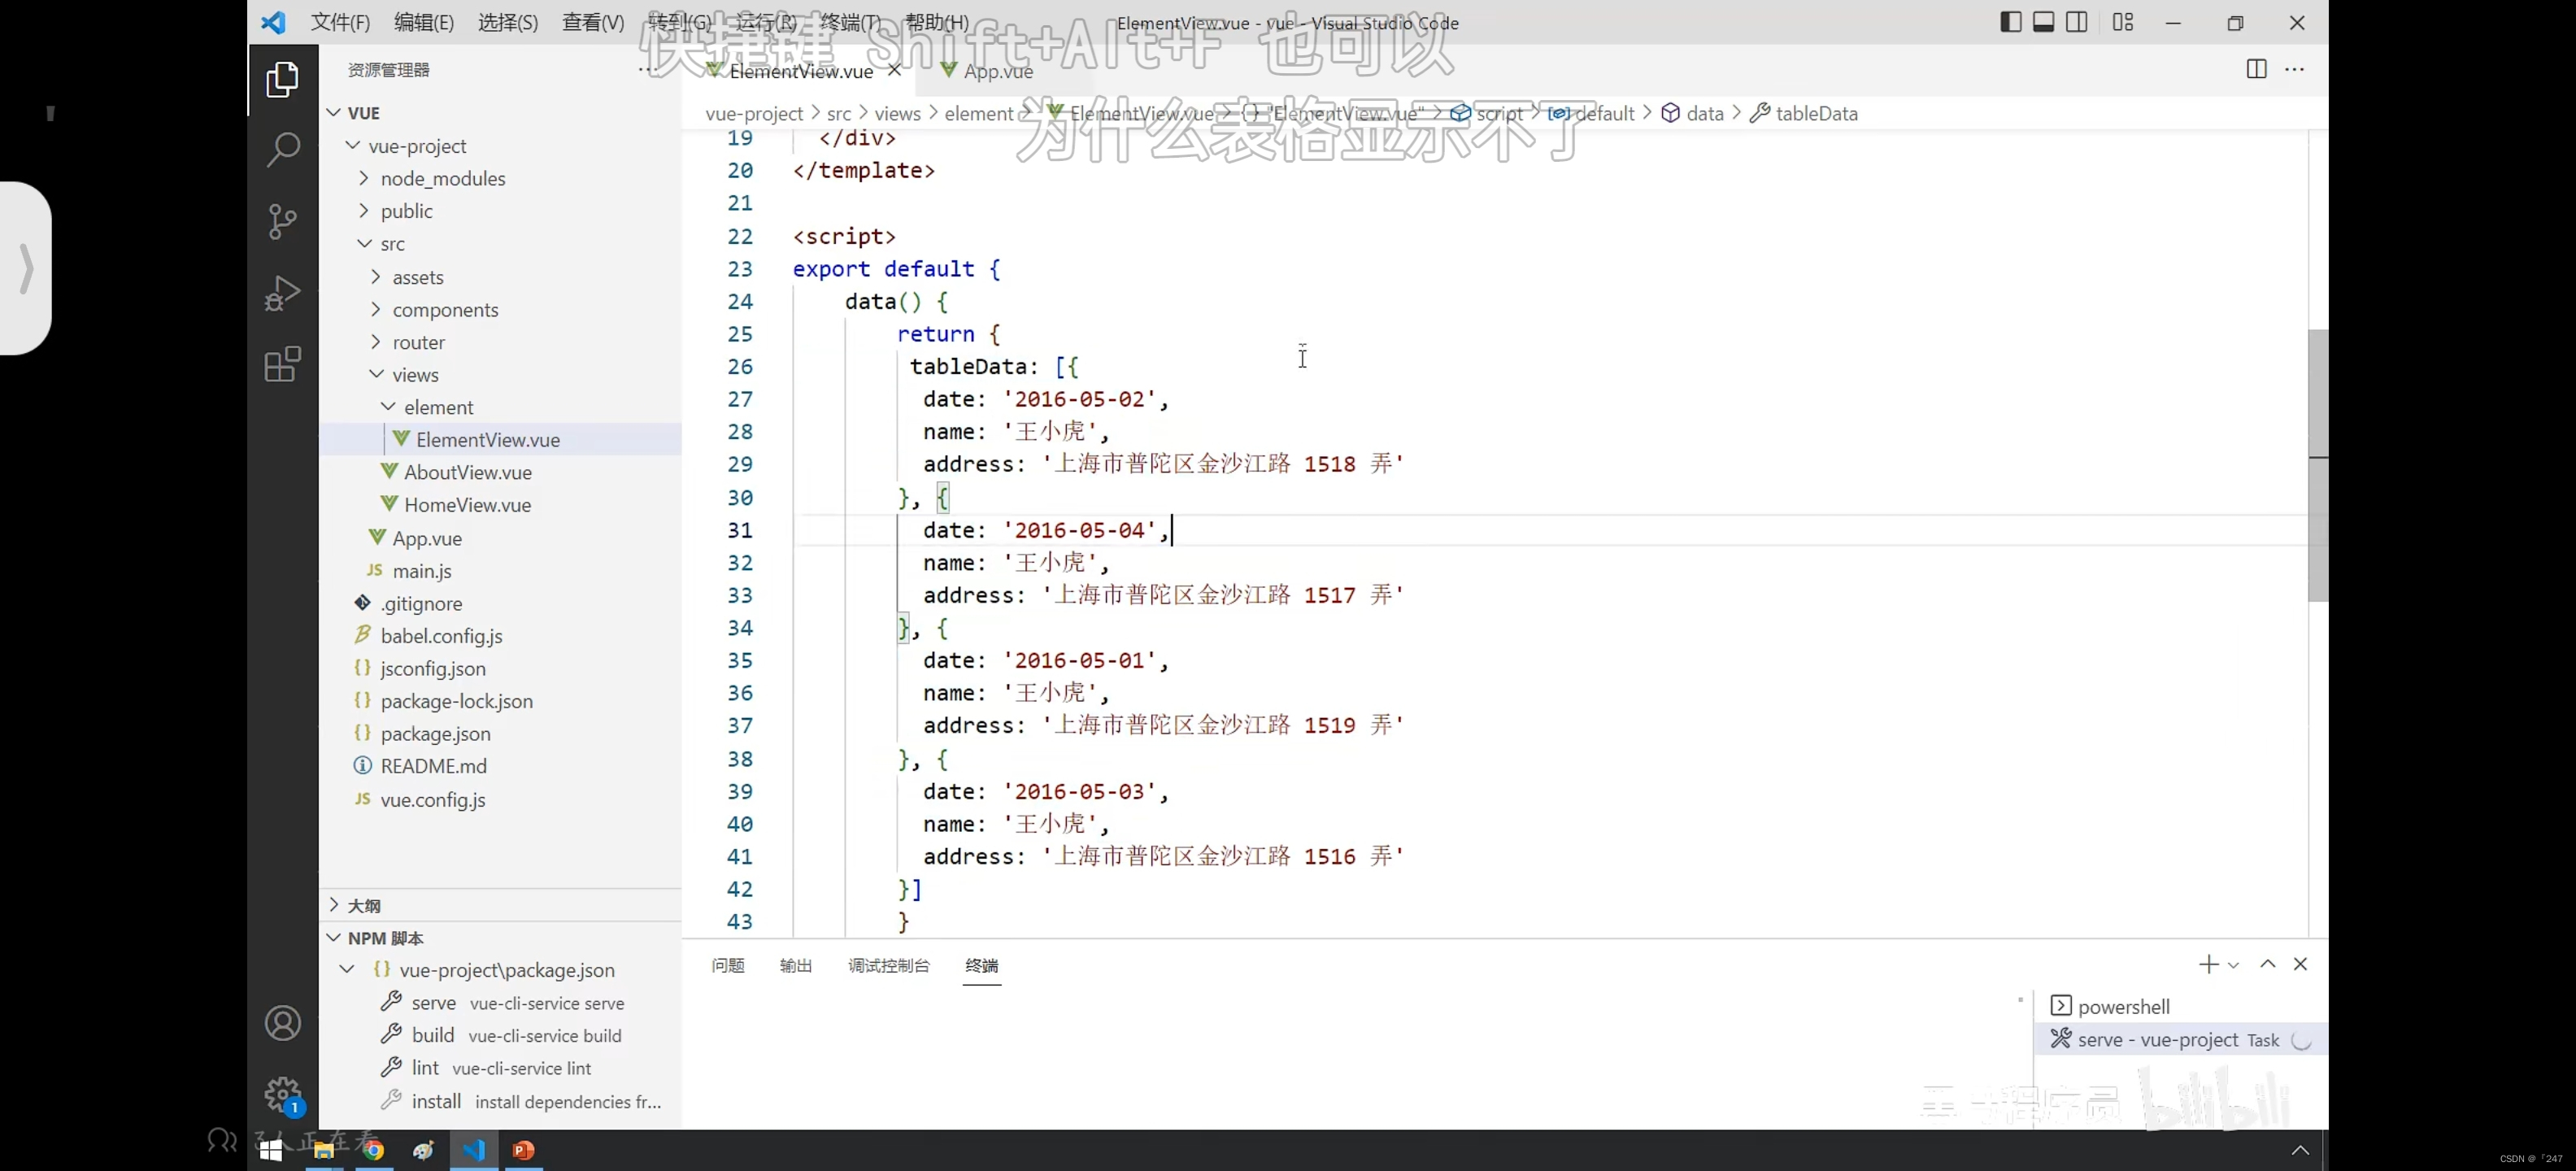This screenshot has width=2576, height=1171.
Task: Toggle bottom panel visibility
Action: (2044, 22)
